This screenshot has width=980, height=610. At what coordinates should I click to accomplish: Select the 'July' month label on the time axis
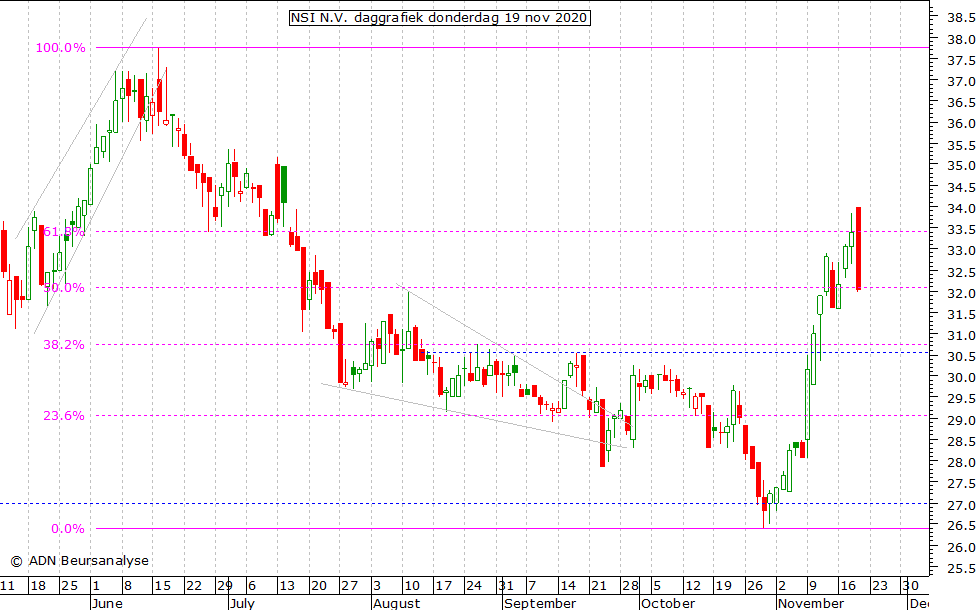tap(242, 603)
